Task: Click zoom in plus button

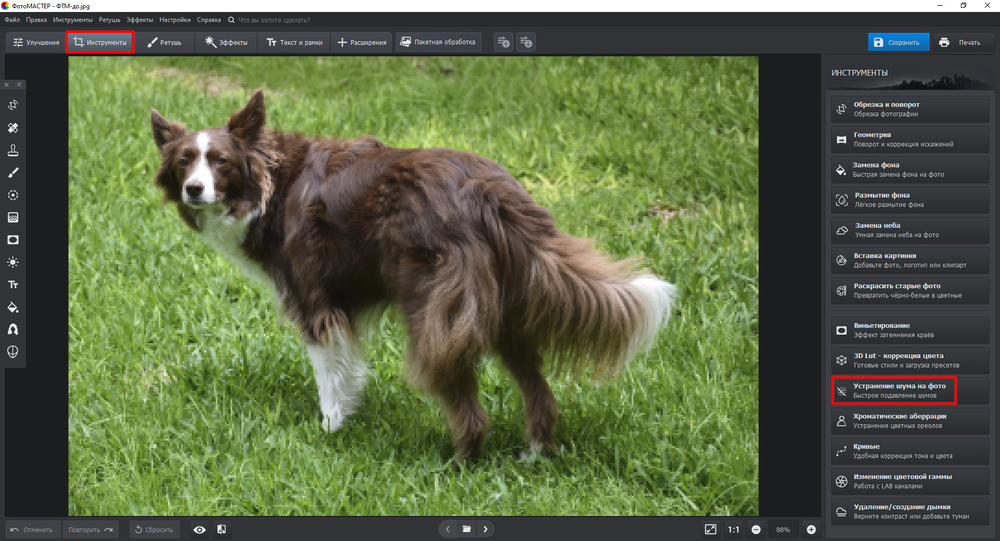Action: point(811,529)
